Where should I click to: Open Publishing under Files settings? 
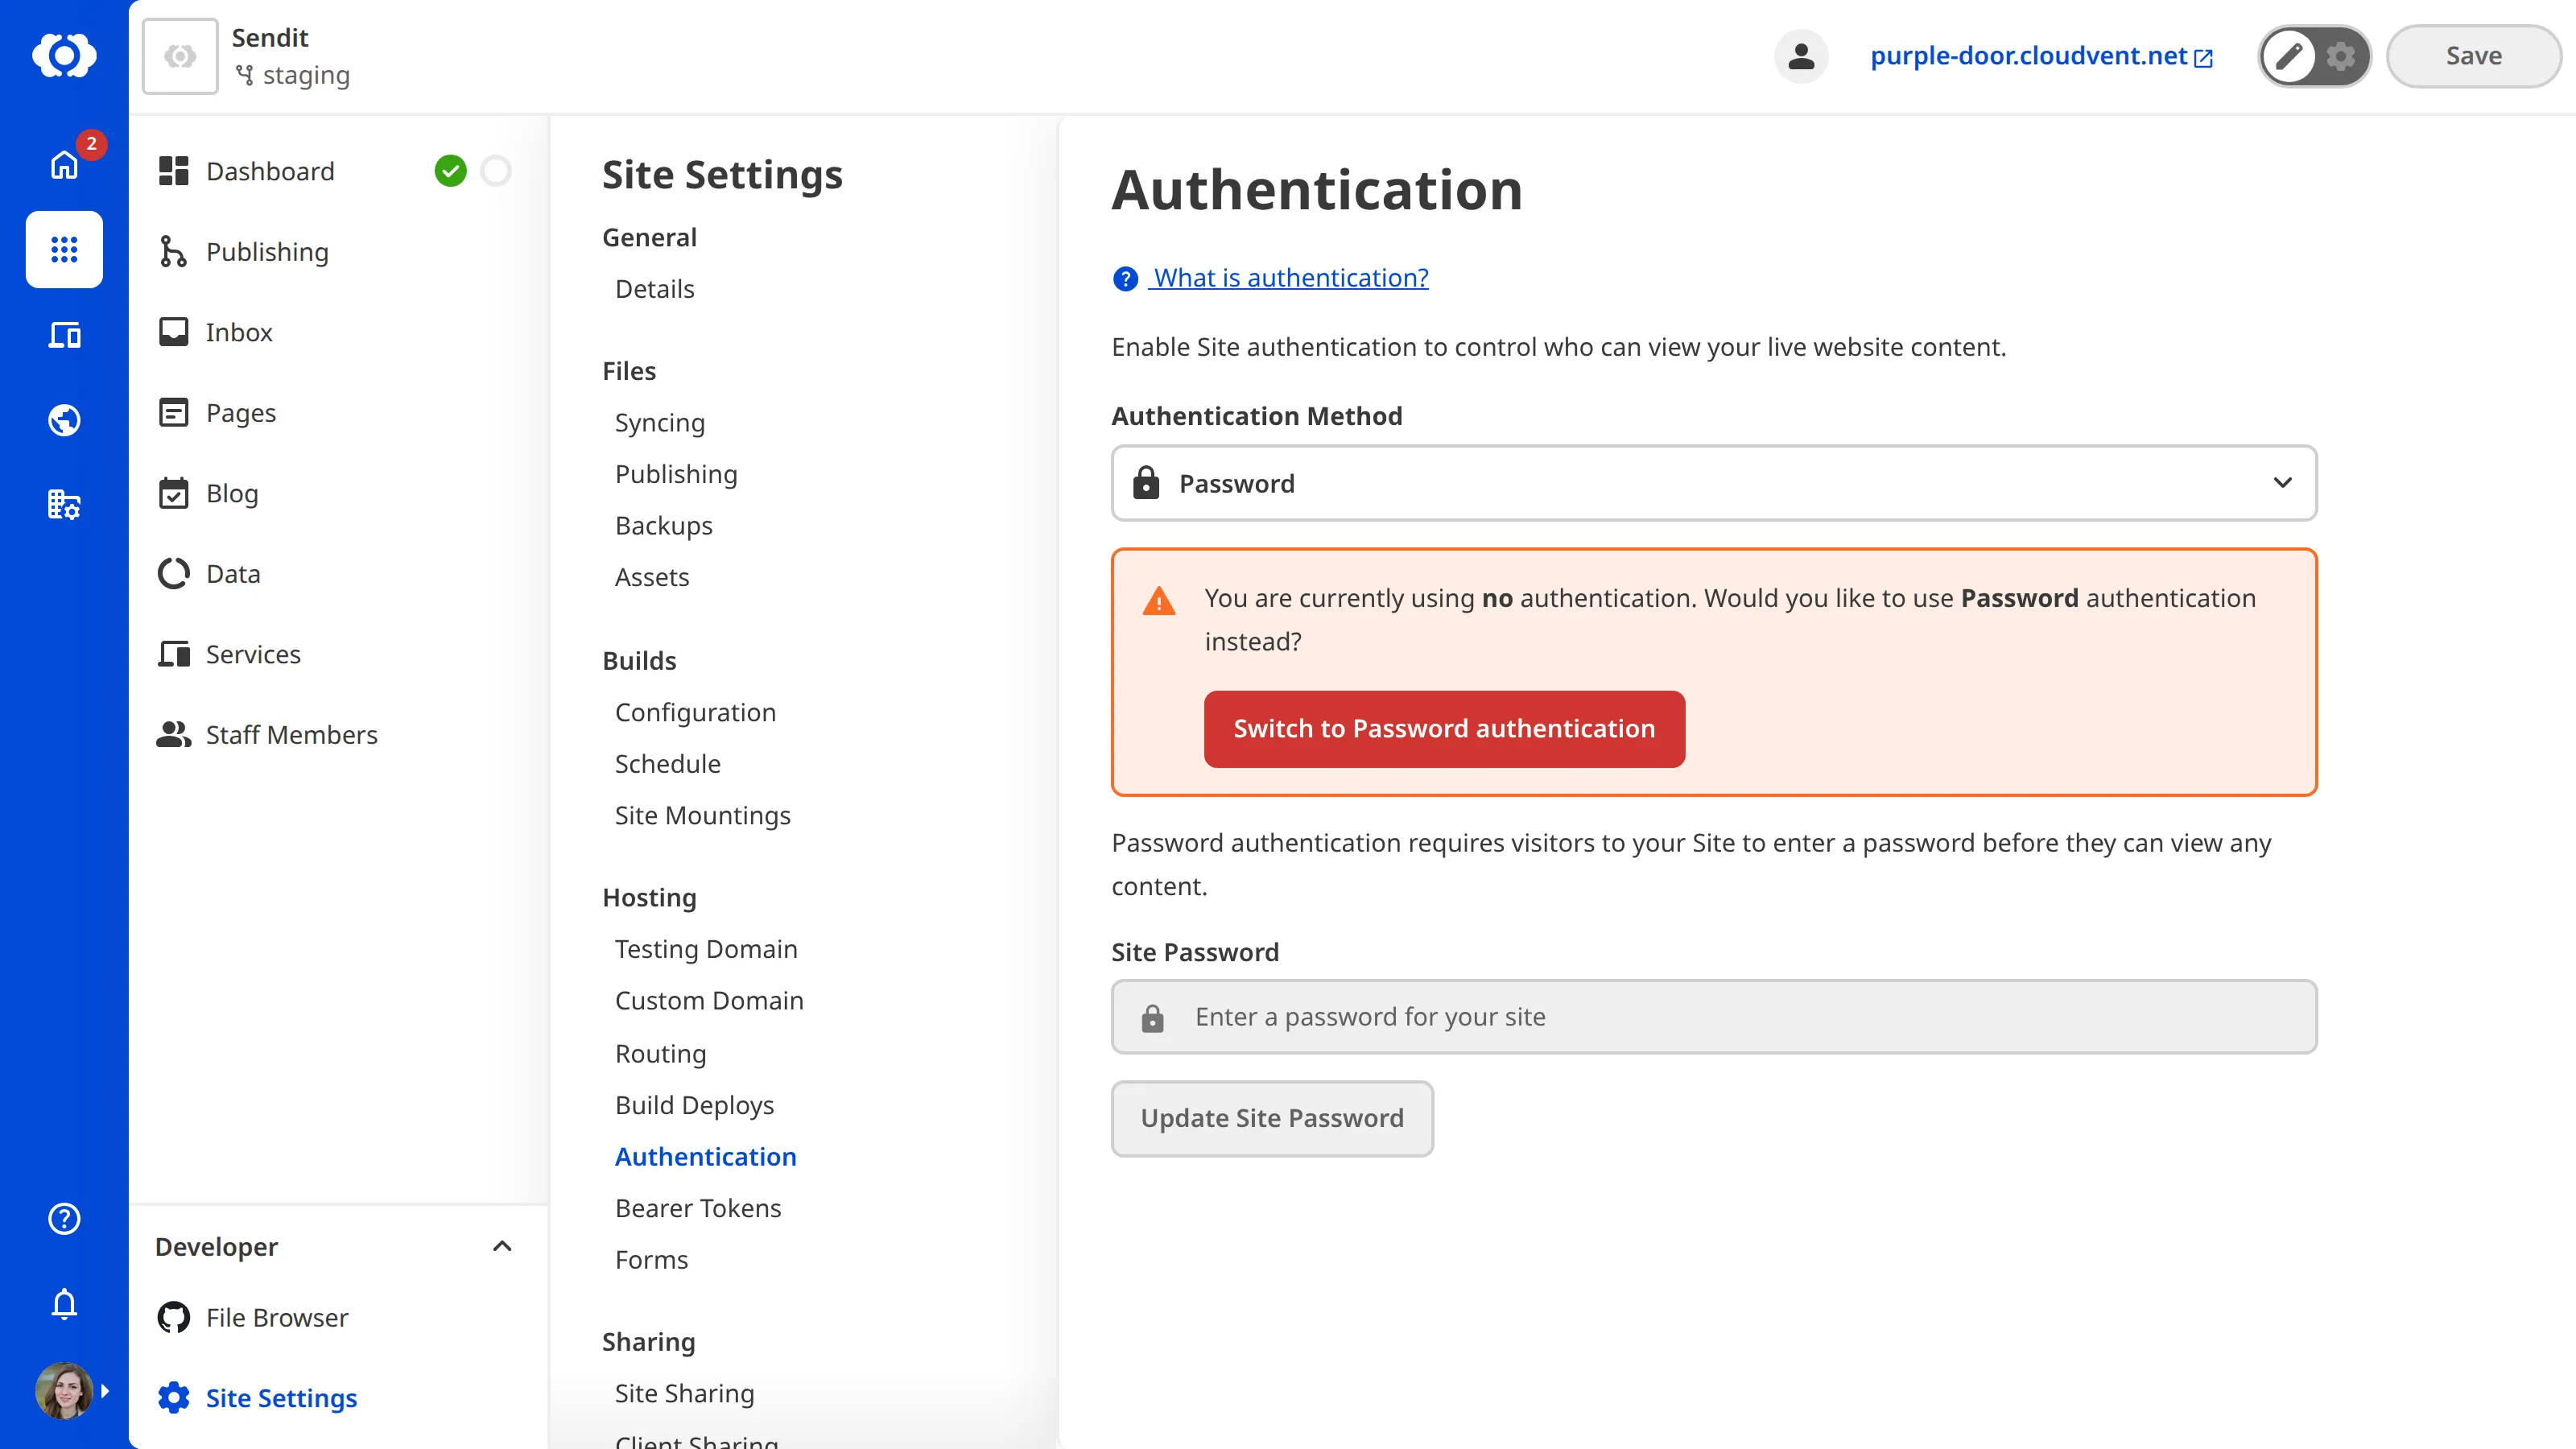(676, 474)
